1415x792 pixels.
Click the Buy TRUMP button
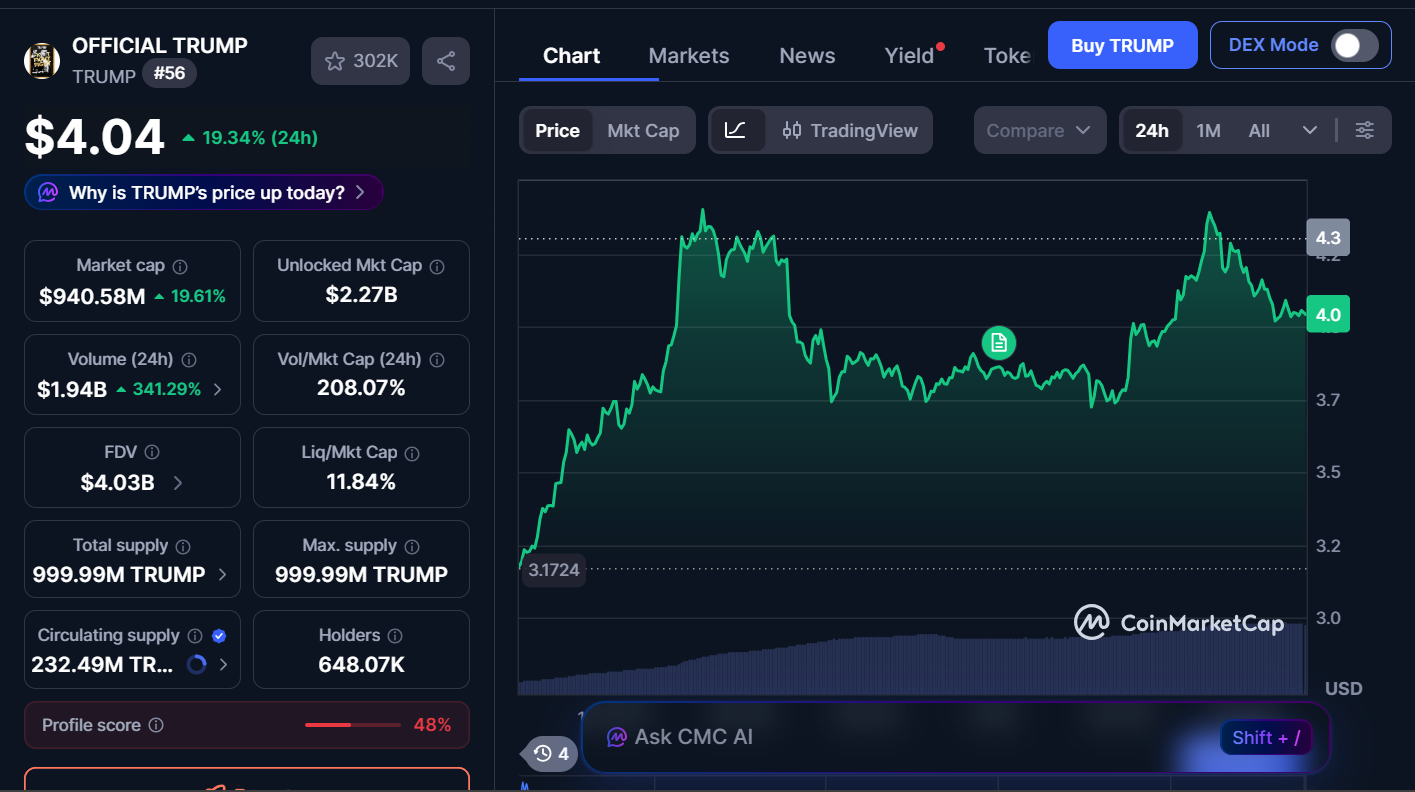pyautogui.click(x=1122, y=45)
